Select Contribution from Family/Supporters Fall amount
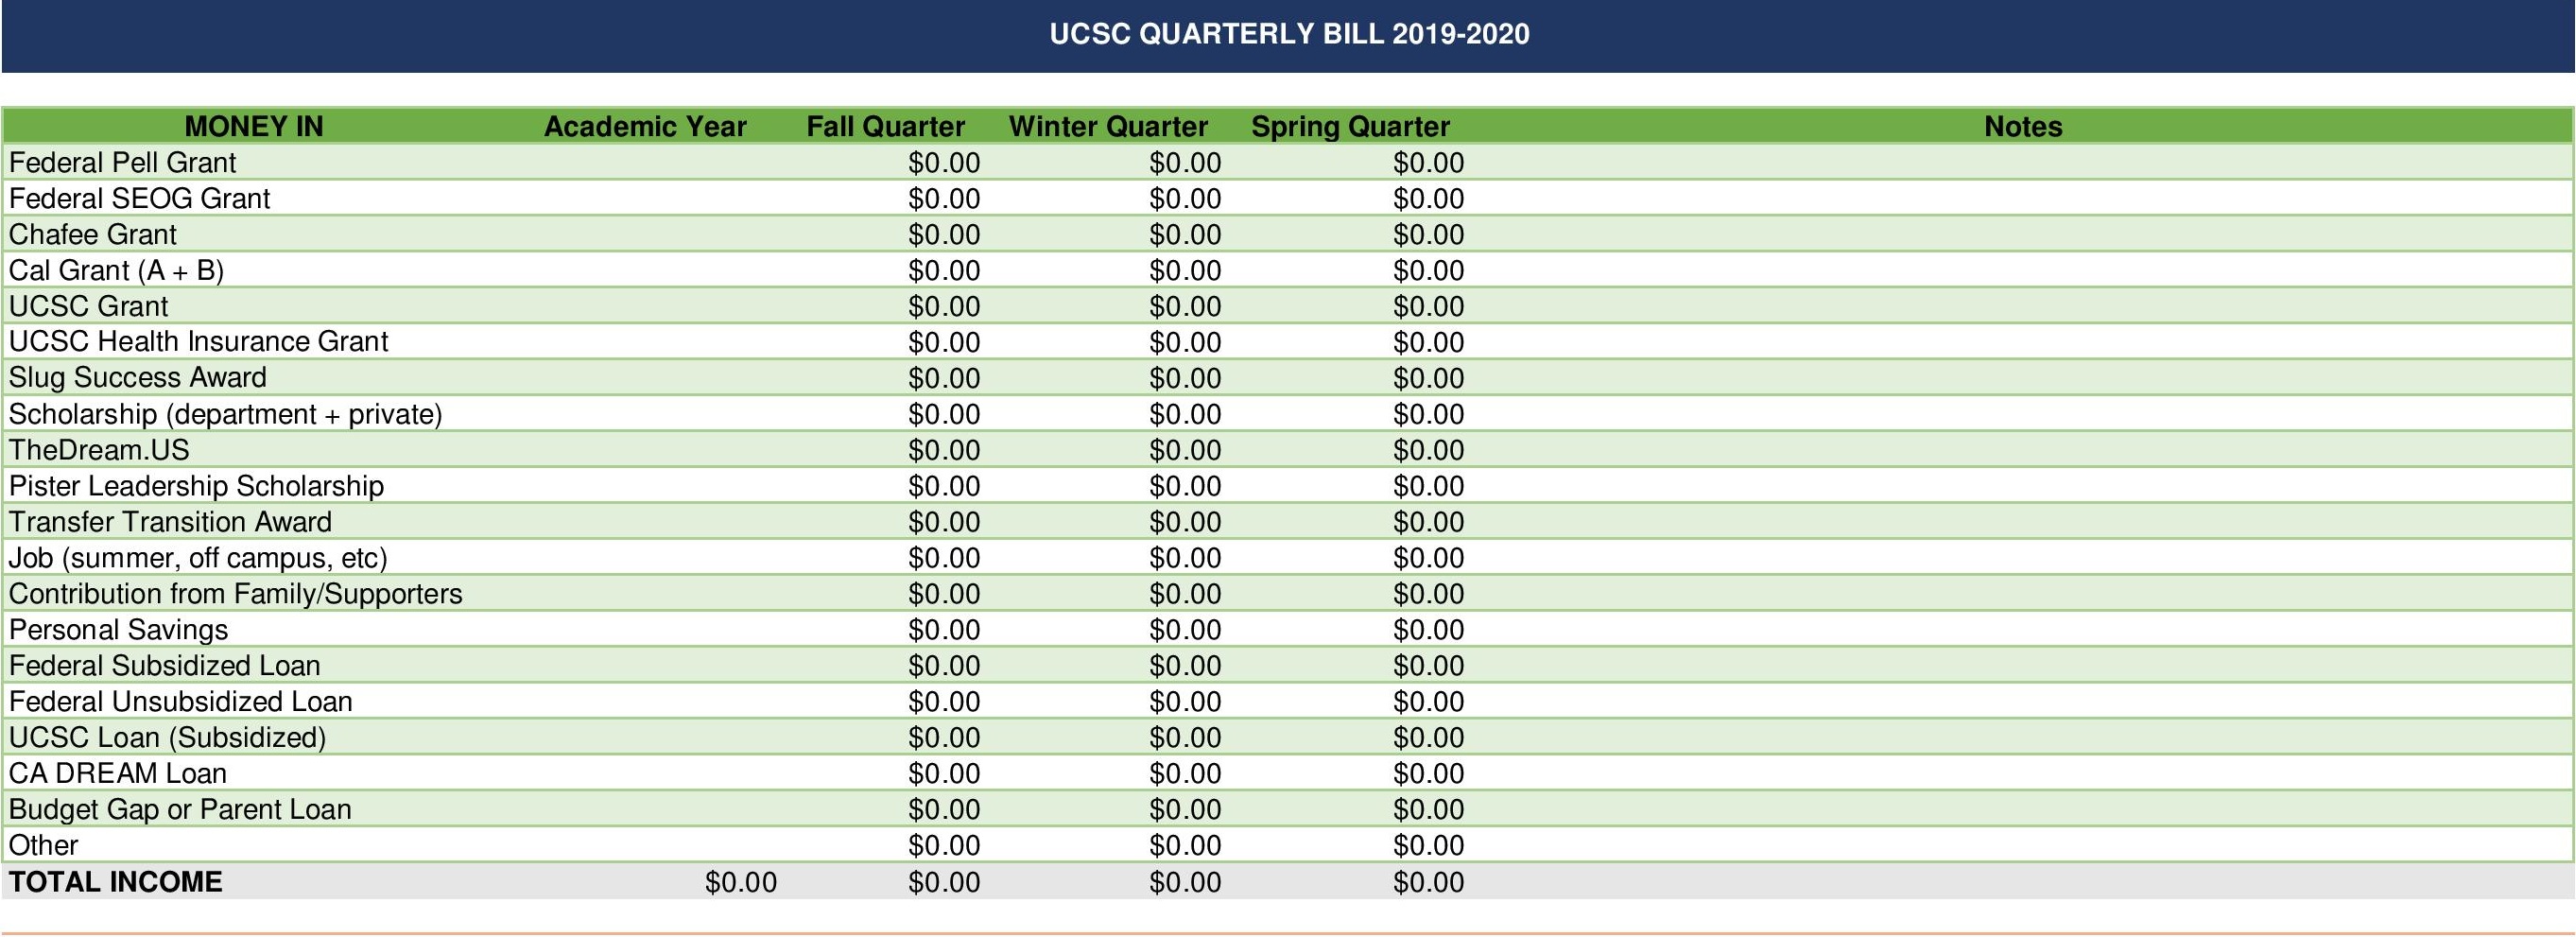The width and height of the screenshot is (2576, 937). [x=943, y=595]
